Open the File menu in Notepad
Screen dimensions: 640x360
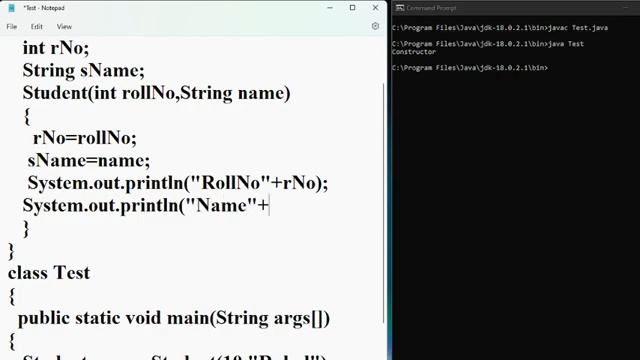(11, 27)
